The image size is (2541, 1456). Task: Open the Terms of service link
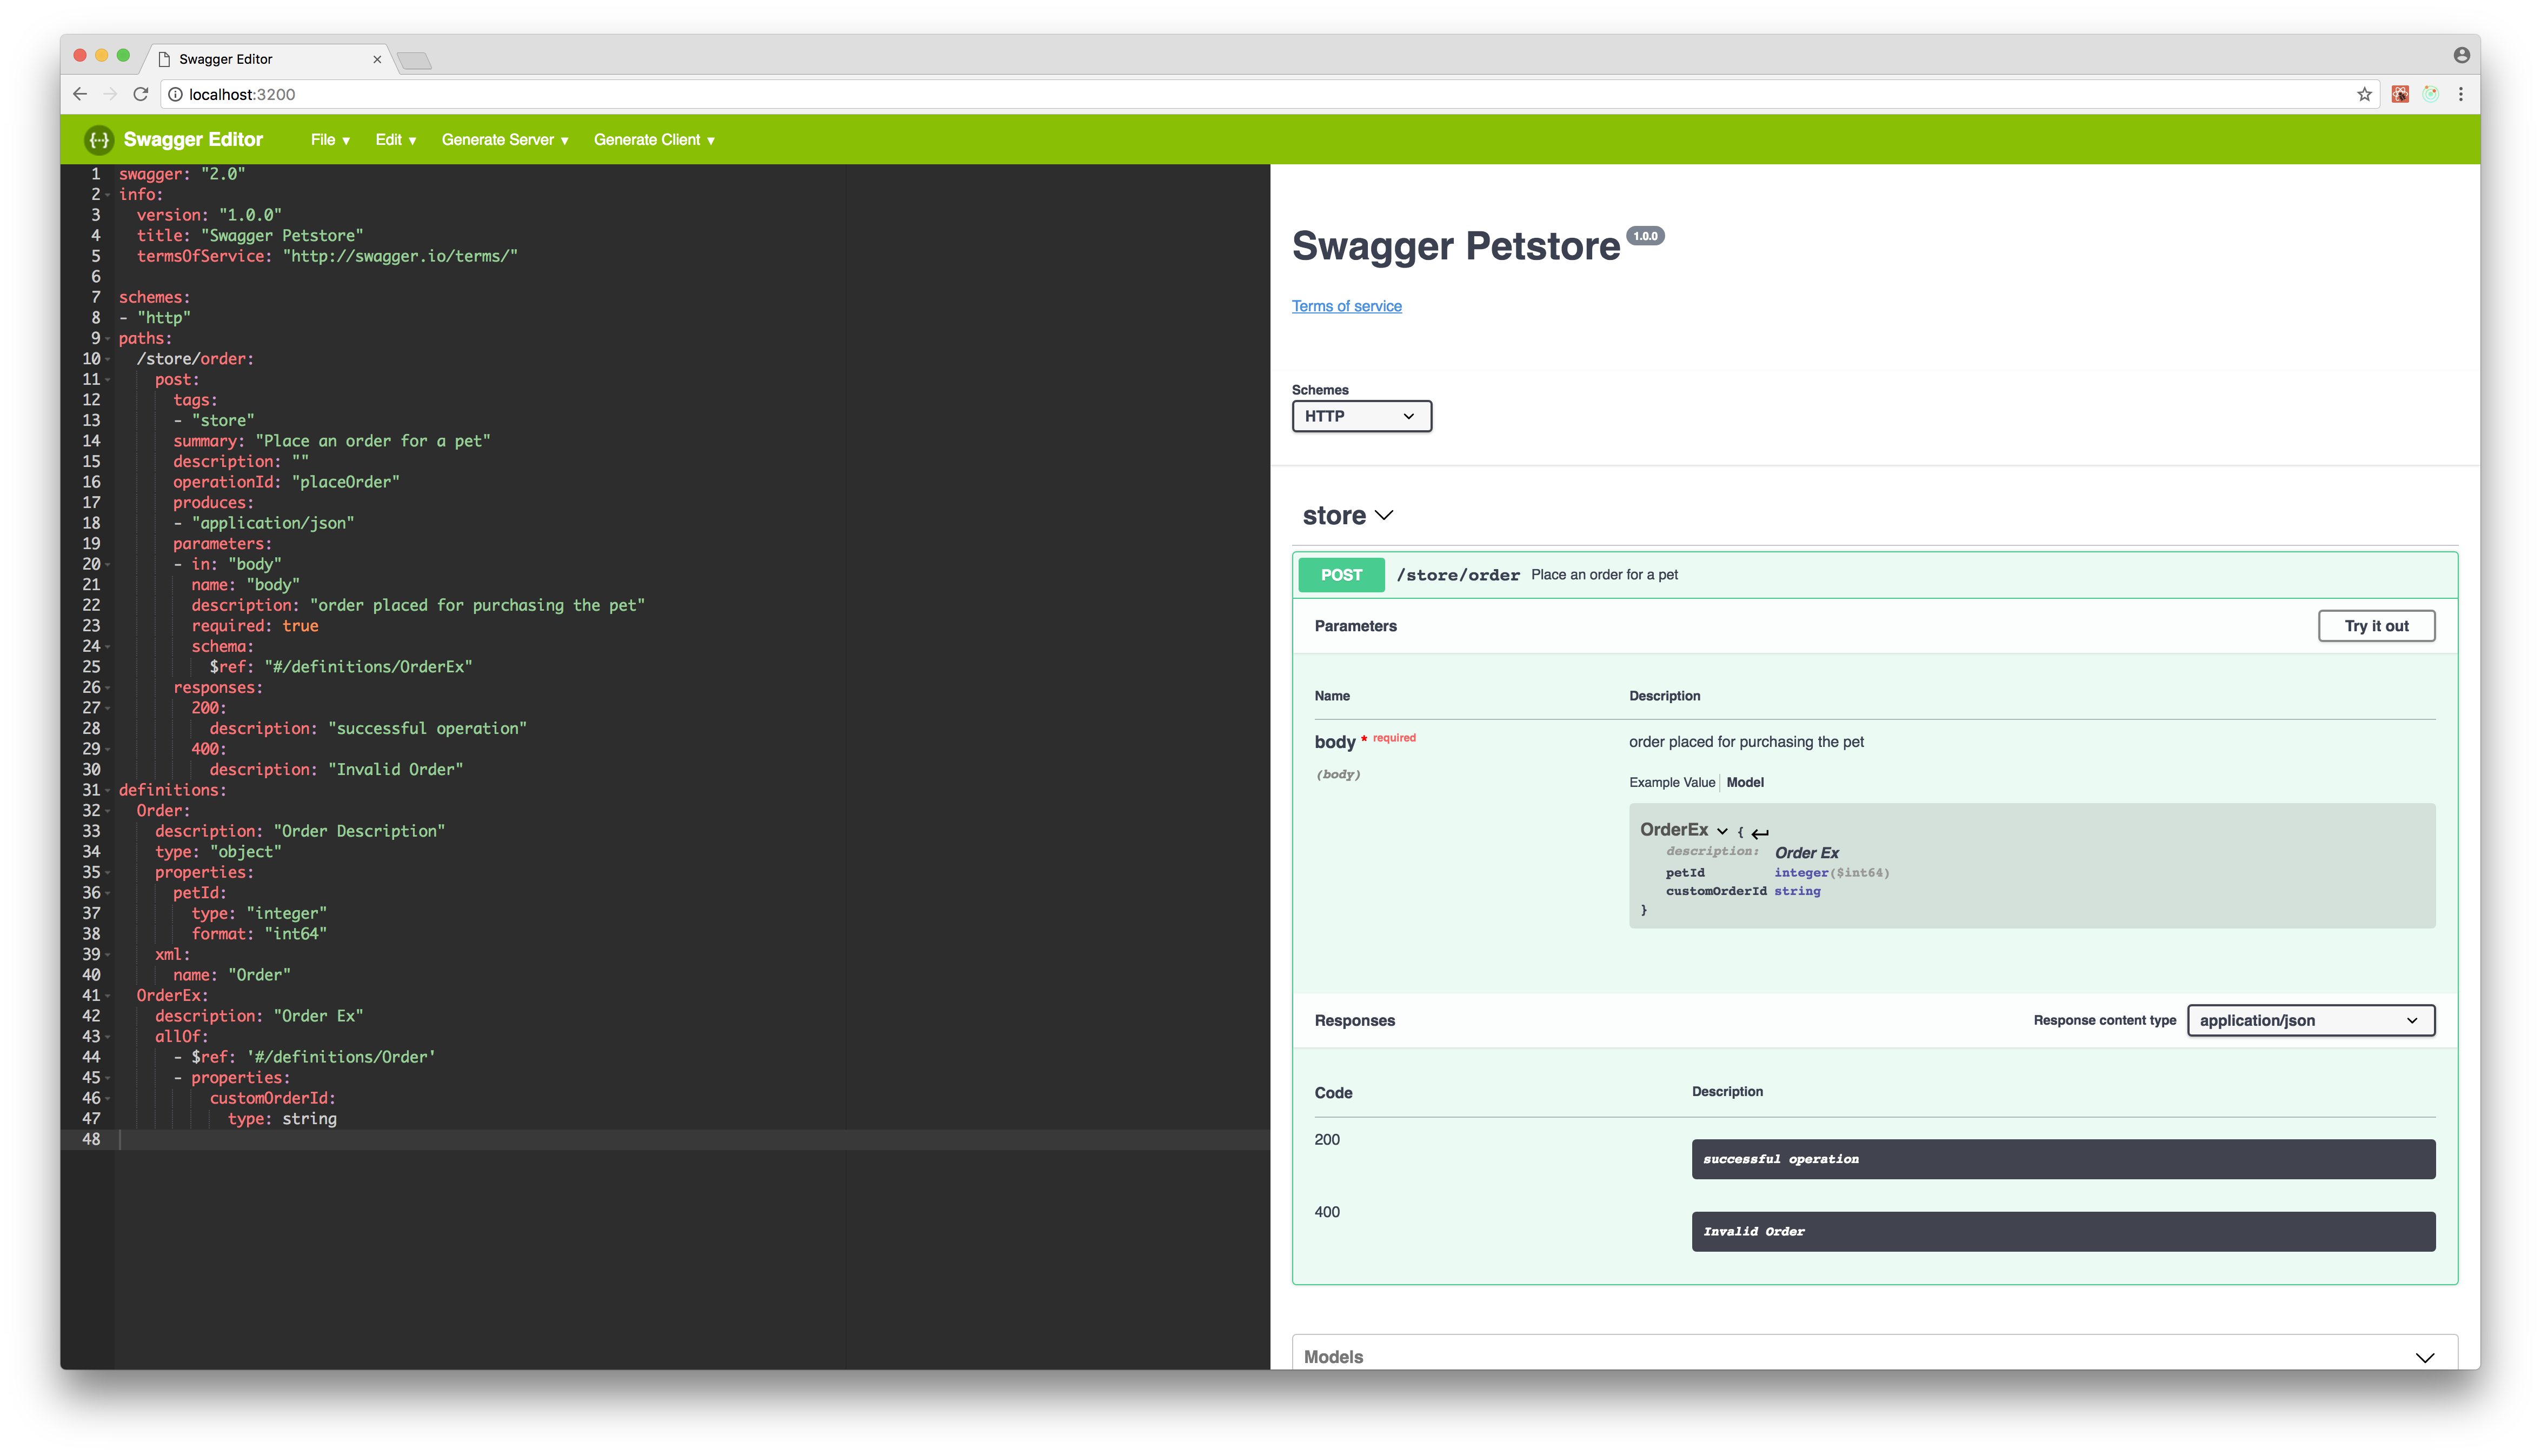(1346, 306)
